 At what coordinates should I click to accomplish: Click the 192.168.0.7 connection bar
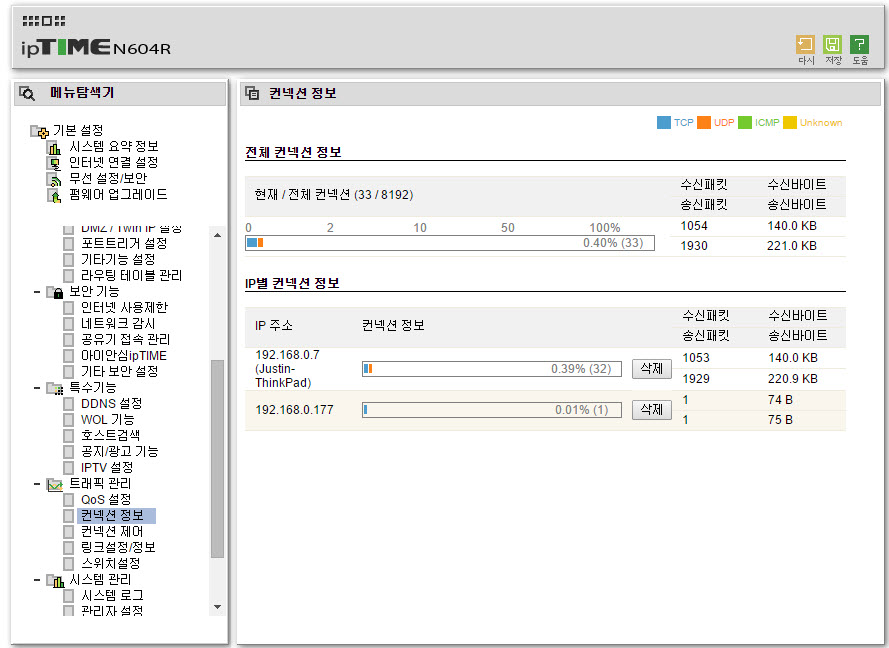pos(492,369)
